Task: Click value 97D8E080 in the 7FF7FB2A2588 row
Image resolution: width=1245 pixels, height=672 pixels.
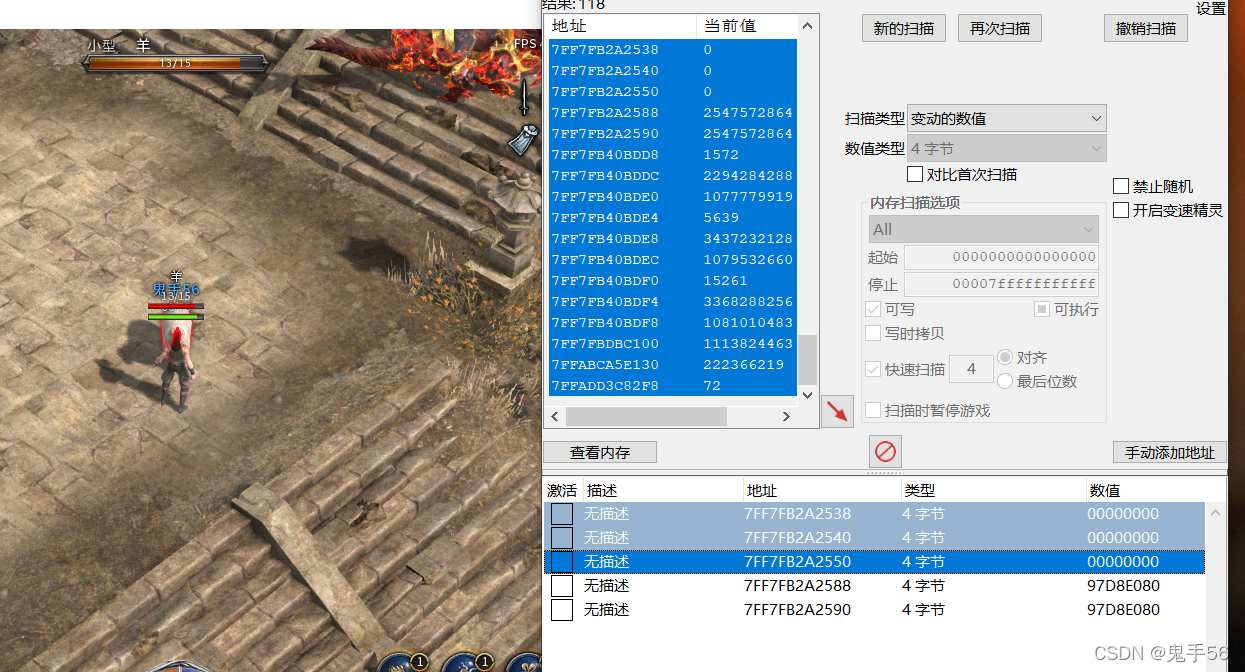Action: pos(1123,586)
